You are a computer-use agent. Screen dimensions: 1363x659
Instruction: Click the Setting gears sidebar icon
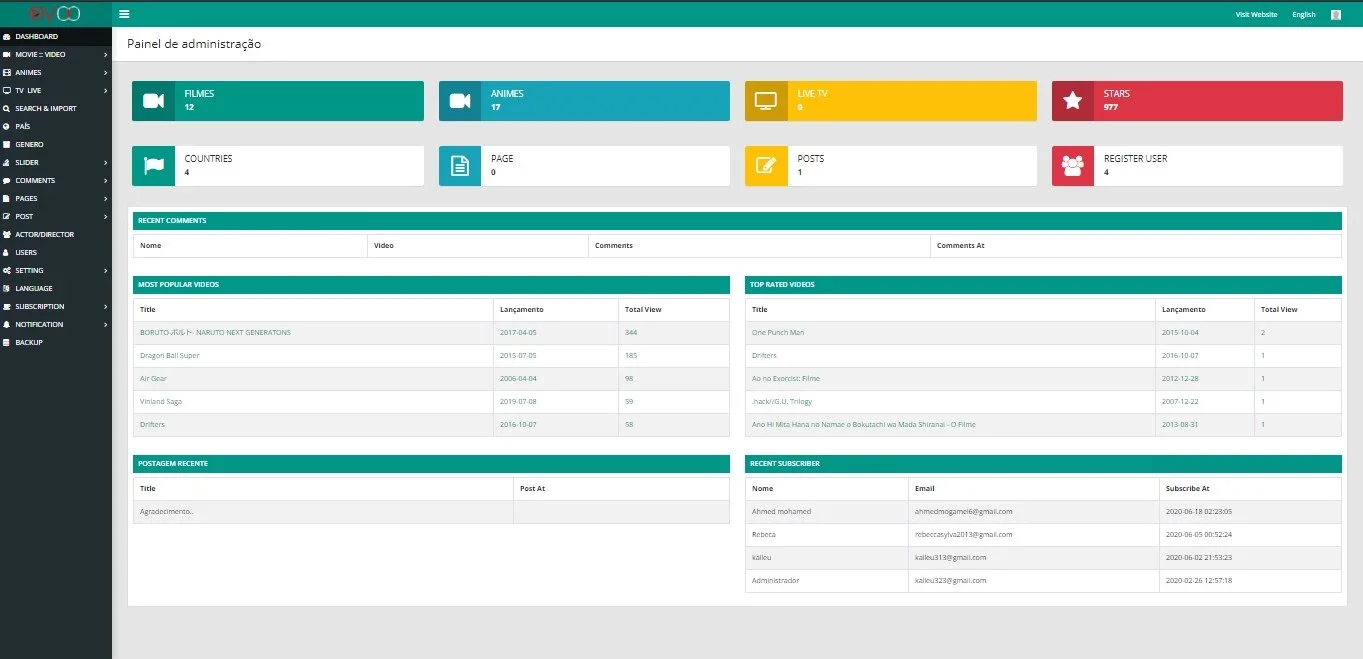point(7,271)
